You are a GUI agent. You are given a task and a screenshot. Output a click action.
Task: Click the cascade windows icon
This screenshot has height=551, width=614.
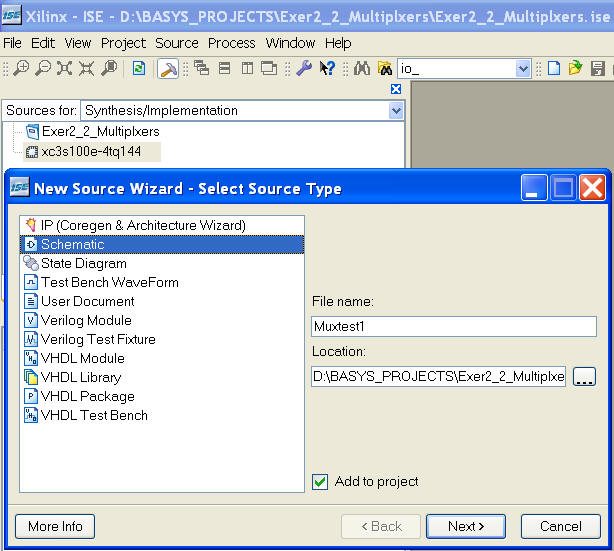202,68
